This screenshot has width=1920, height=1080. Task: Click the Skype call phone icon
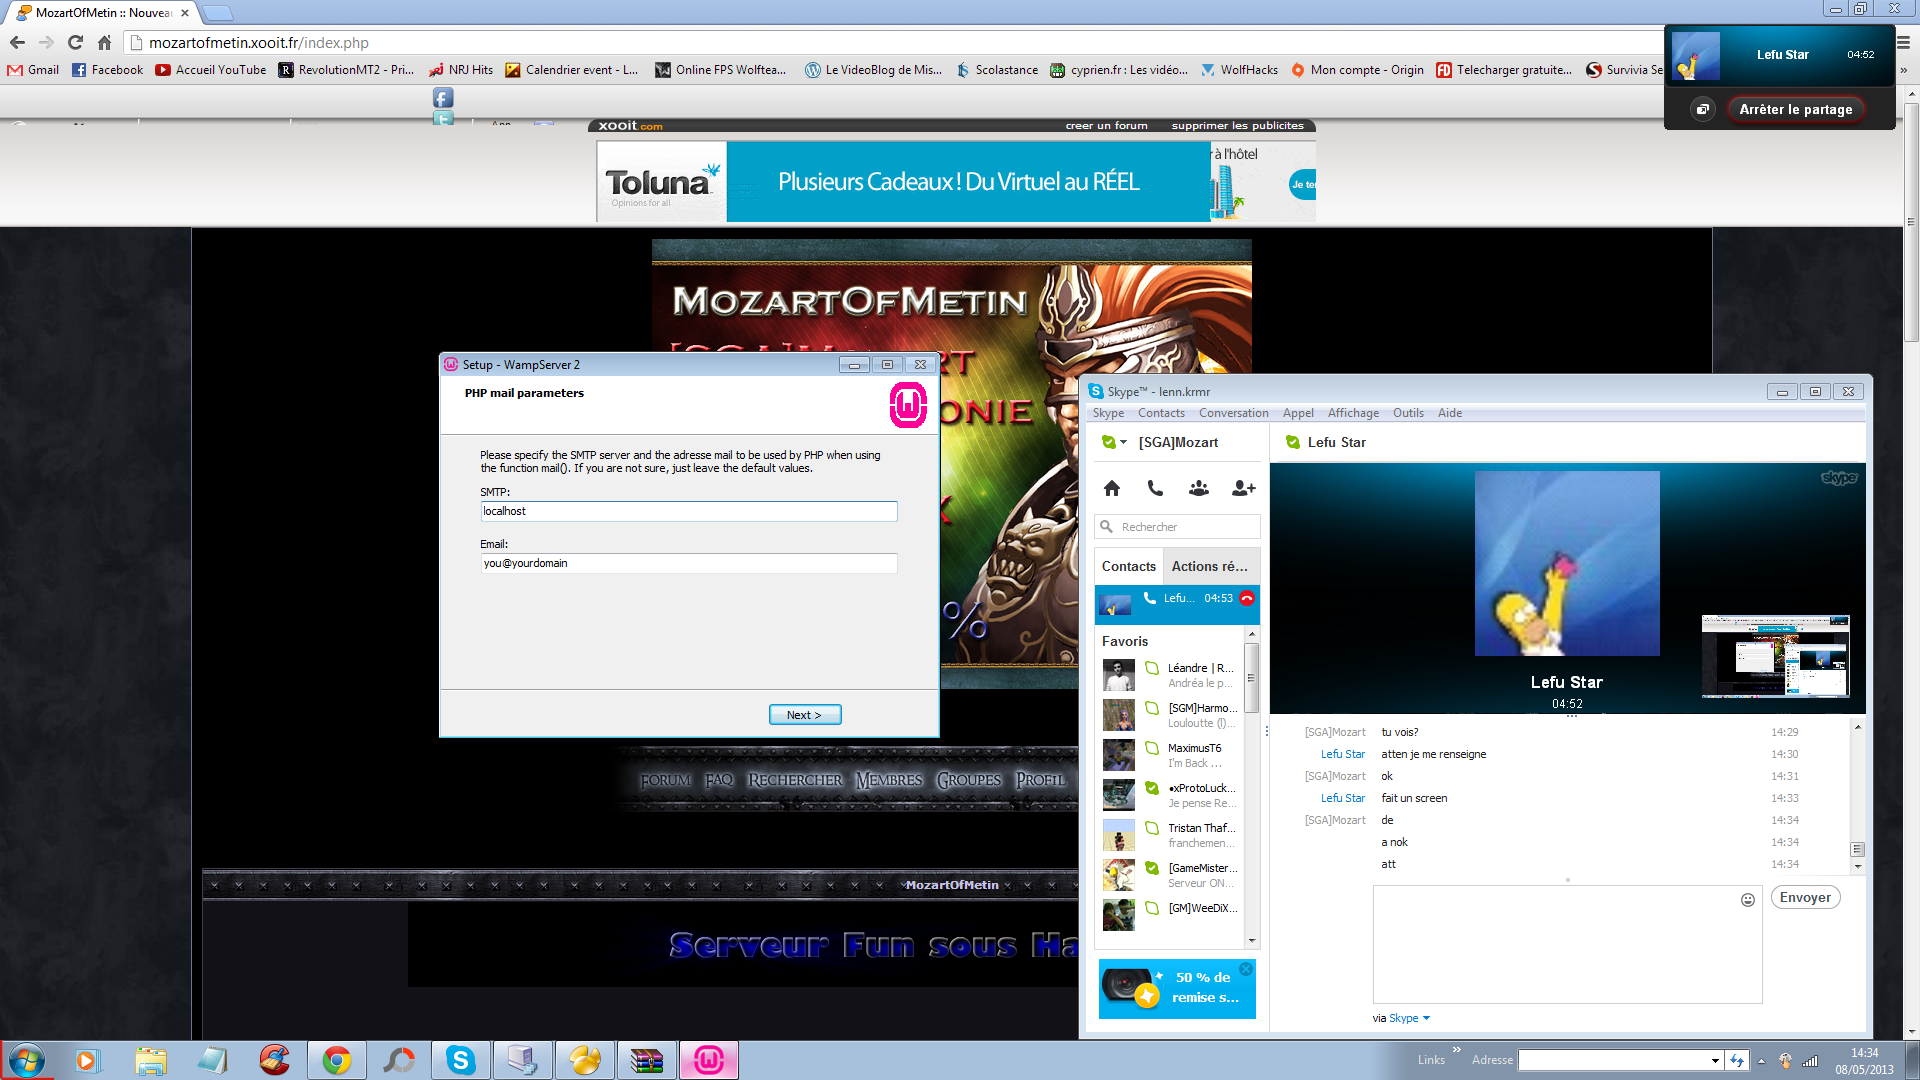(x=1155, y=488)
